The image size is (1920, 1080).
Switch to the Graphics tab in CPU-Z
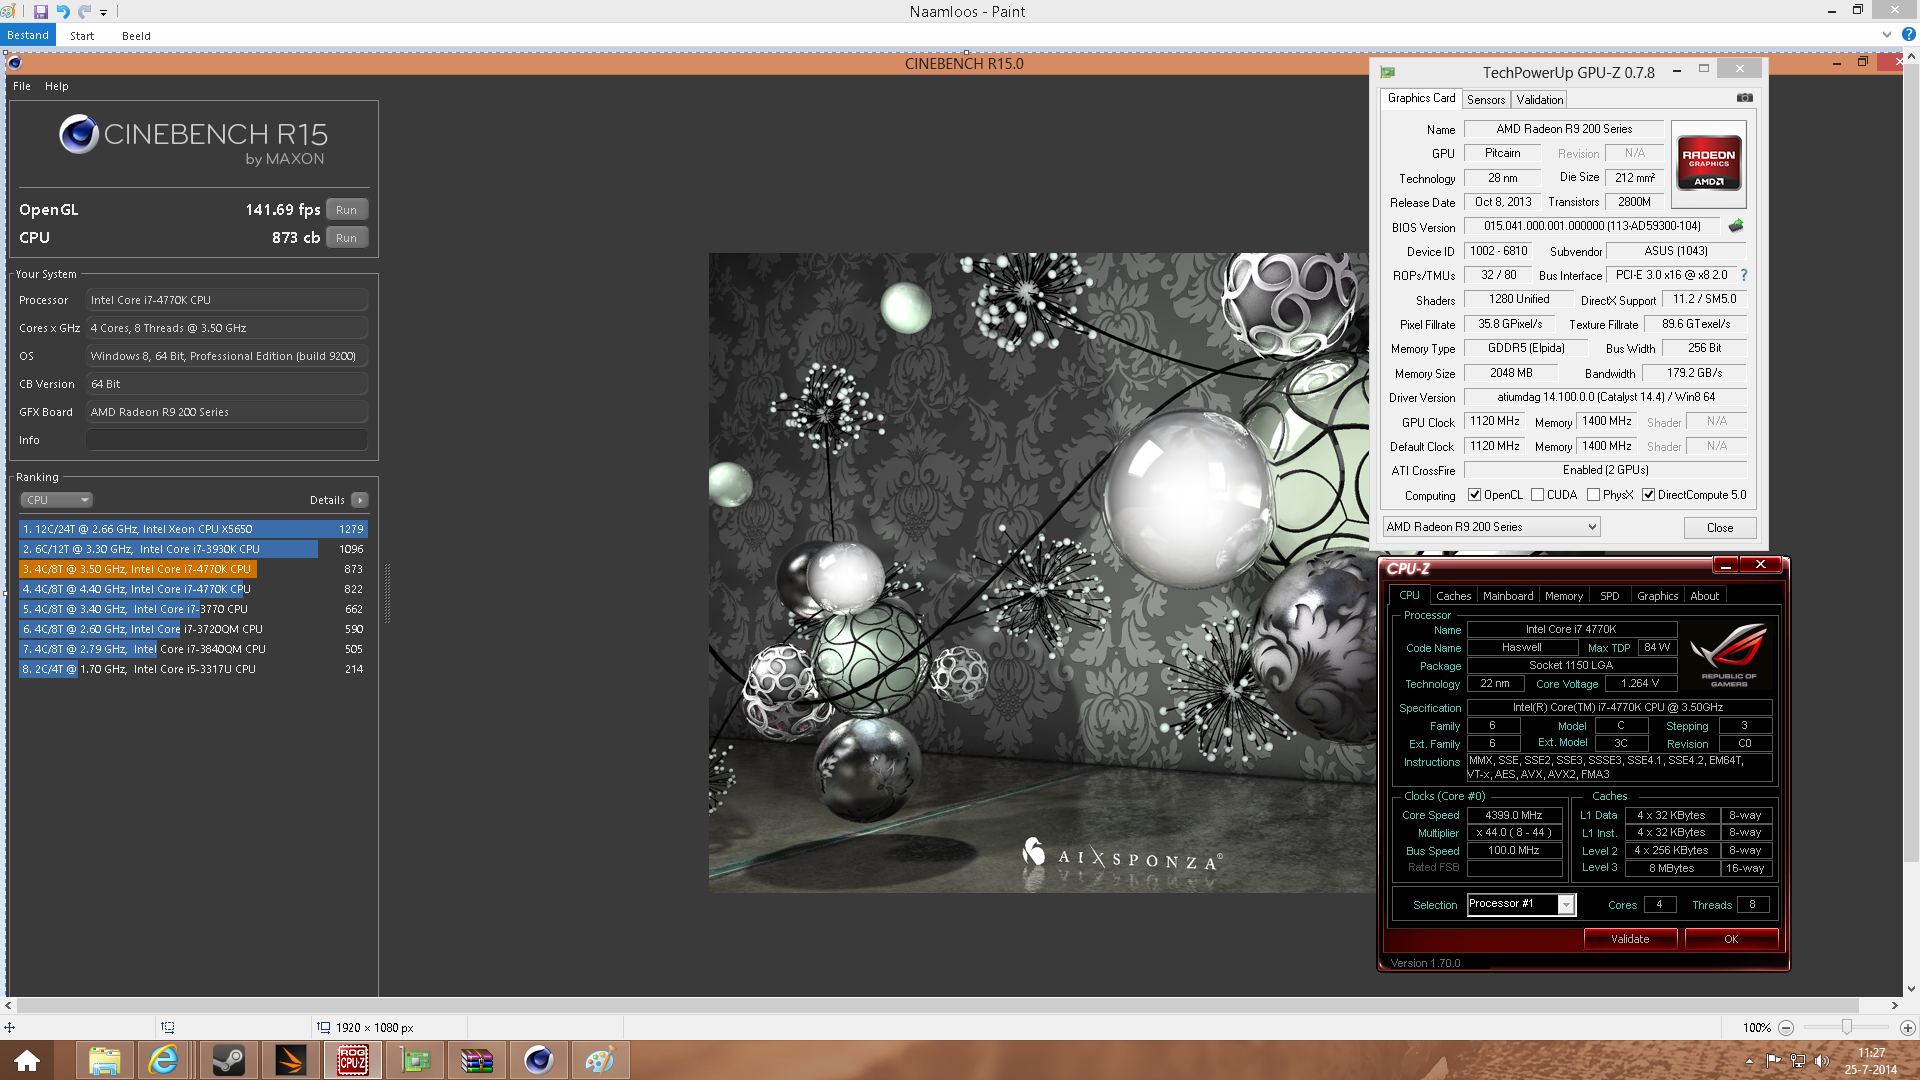(1657, 596)
